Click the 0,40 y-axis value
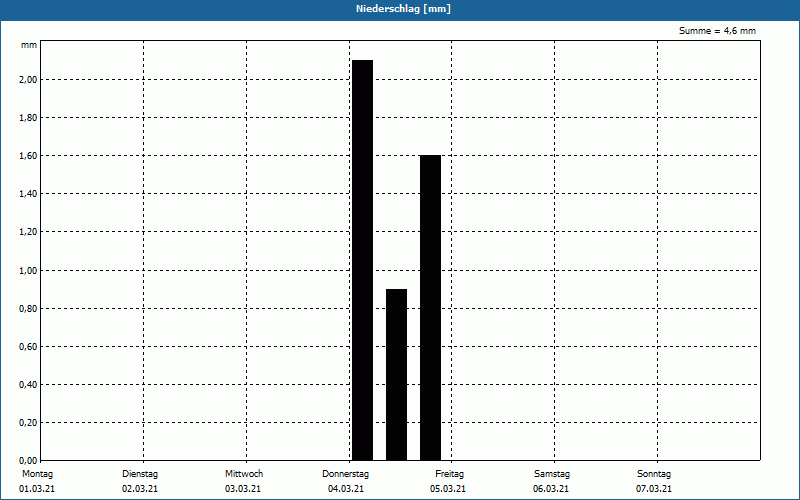 [x=28, y=385]
